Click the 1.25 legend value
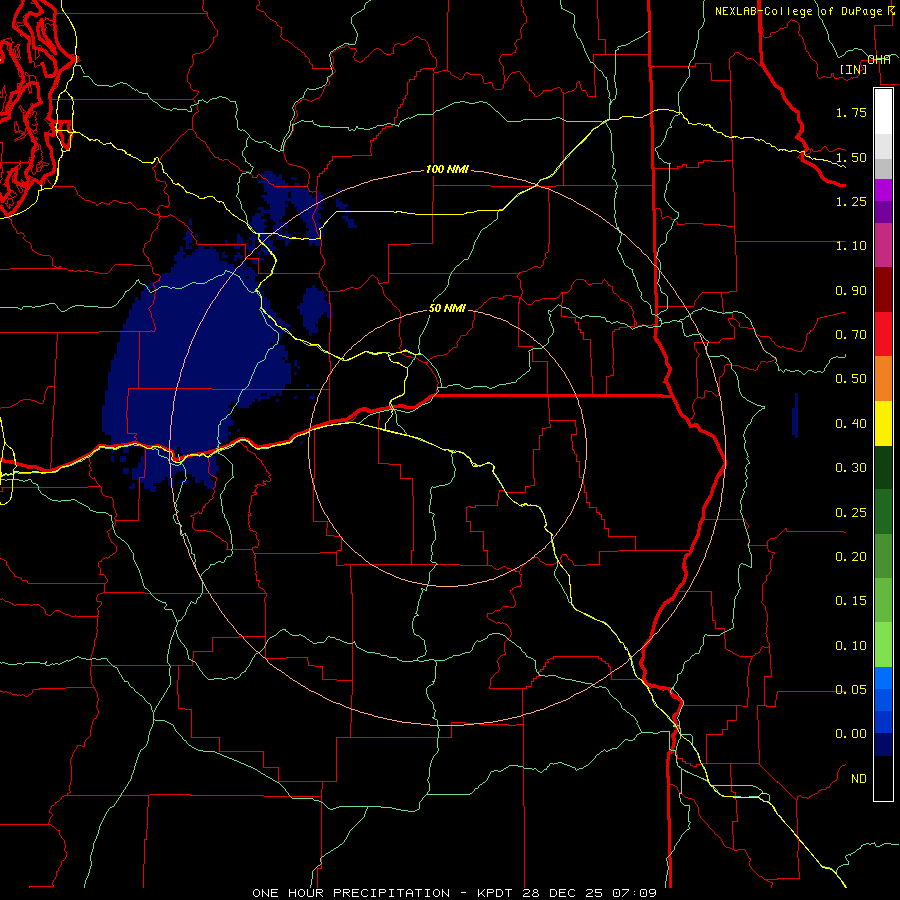The image size is (900, 900). 851,201
